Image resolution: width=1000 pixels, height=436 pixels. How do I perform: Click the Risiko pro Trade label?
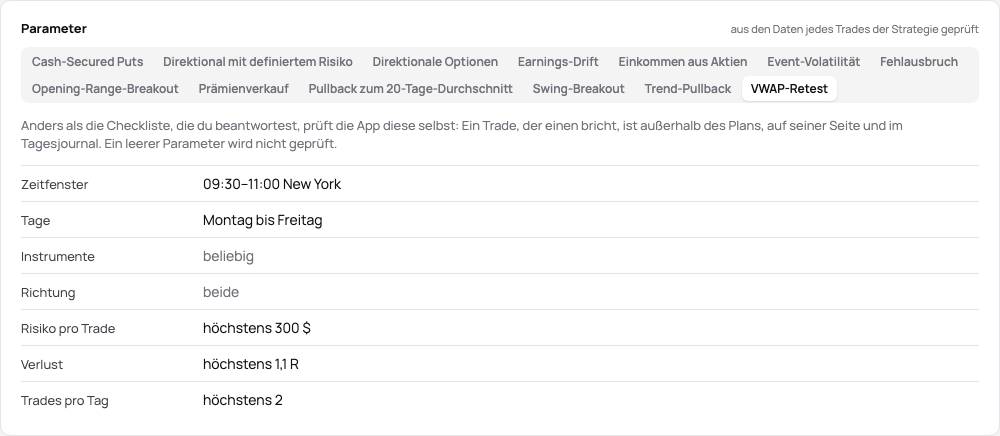68,329
